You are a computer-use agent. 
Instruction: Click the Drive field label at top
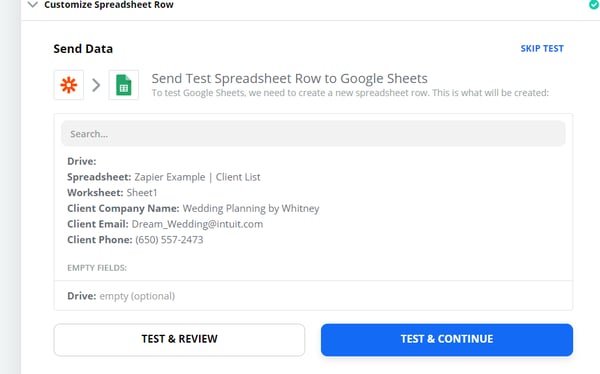(82, 161)
